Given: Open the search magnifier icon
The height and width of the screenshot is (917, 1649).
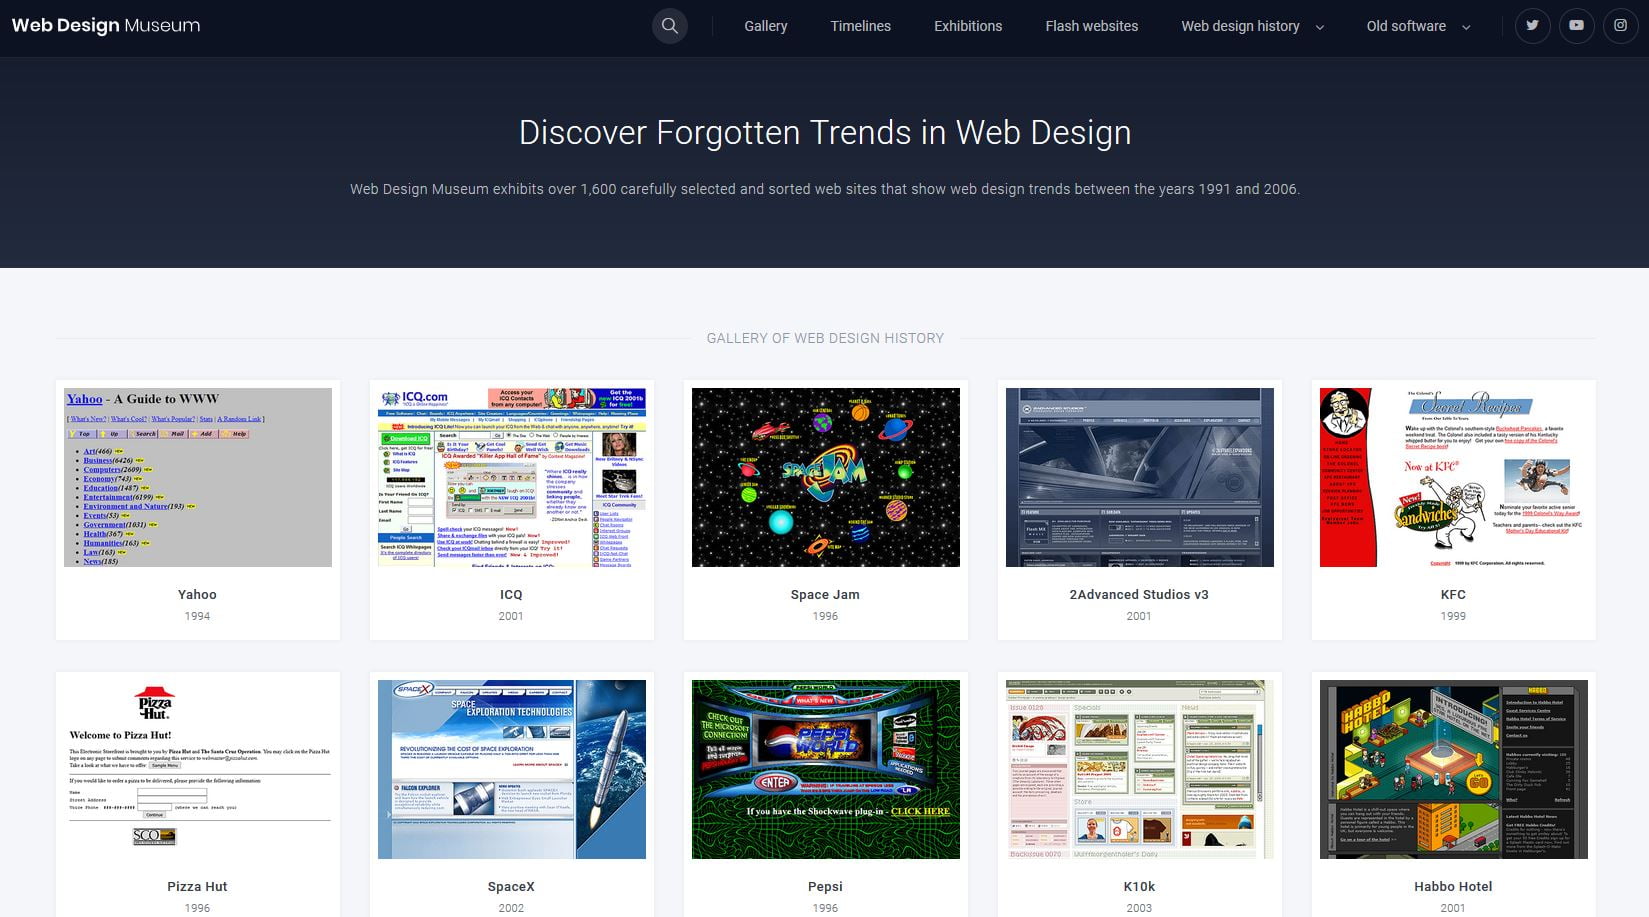Looking at the screenshot, I should click(x=669, y=25).
